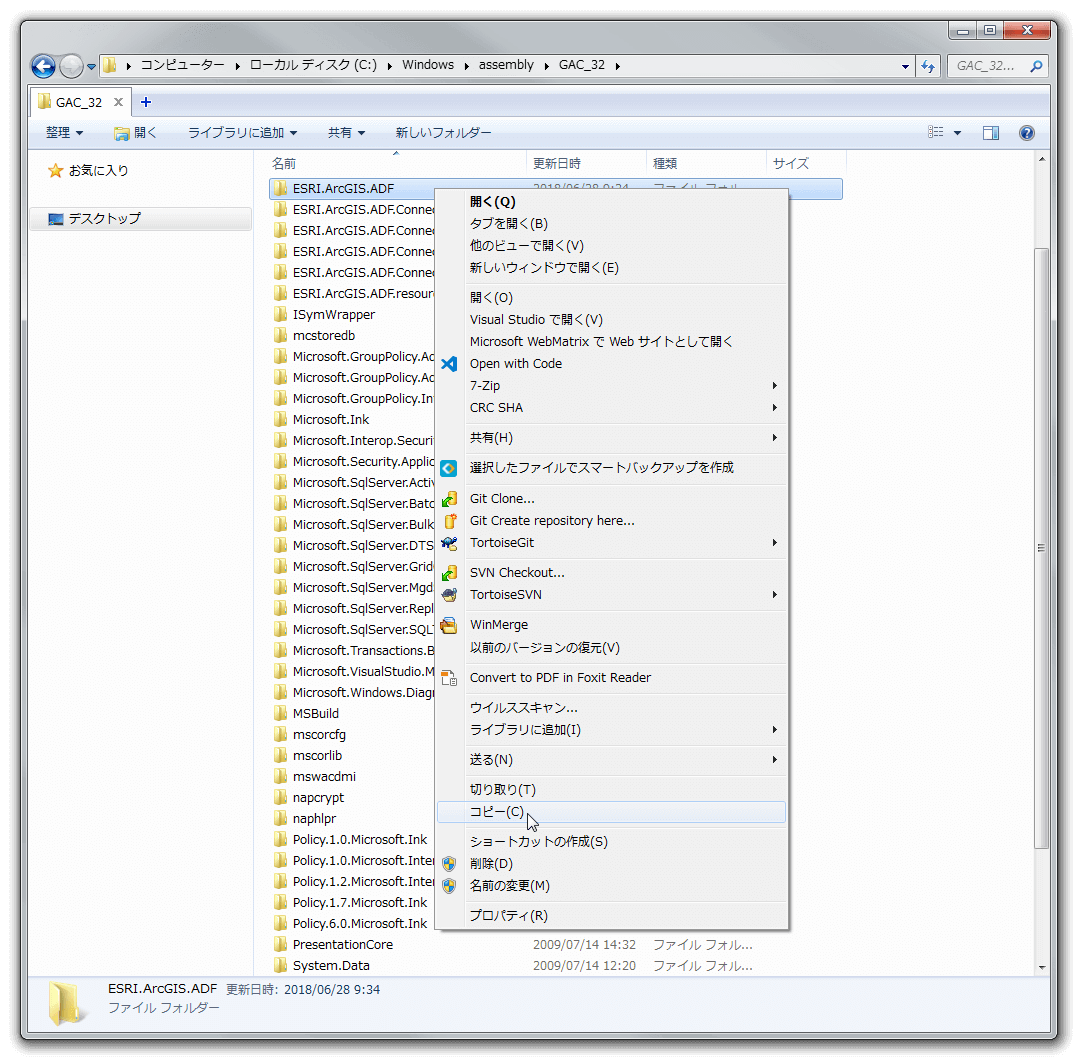Click the Open with Code VS Code icon
The width and height of the screenshot is (1078, 1060).
click(x=449, y=363)
